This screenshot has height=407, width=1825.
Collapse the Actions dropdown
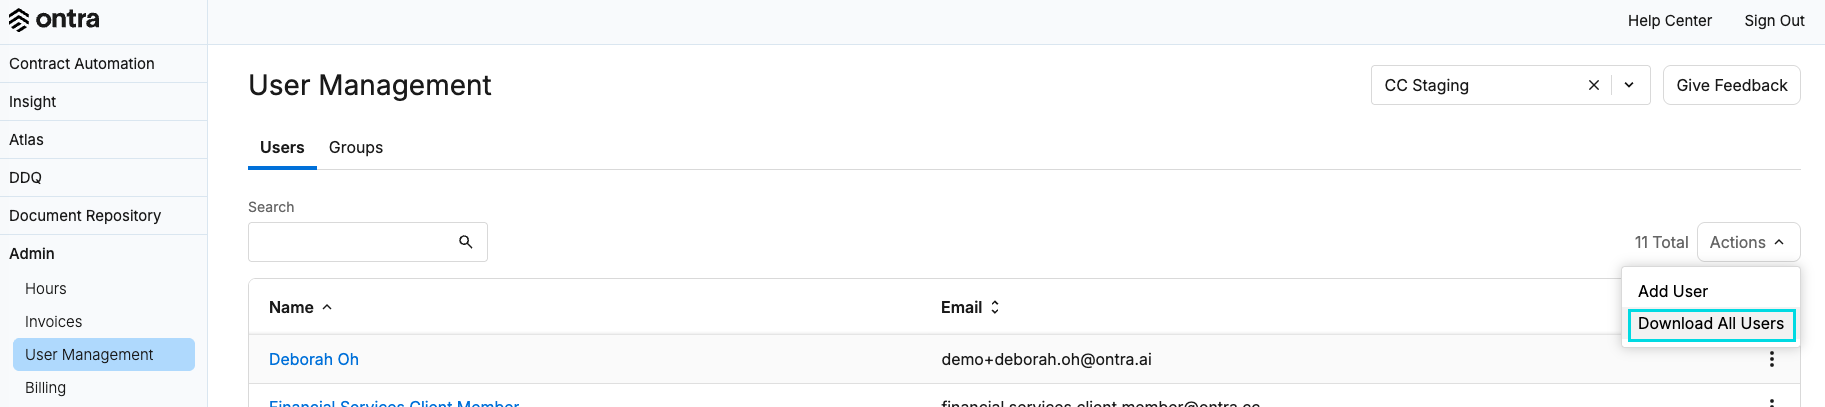pyautogui.click(x=1748, y=242)
